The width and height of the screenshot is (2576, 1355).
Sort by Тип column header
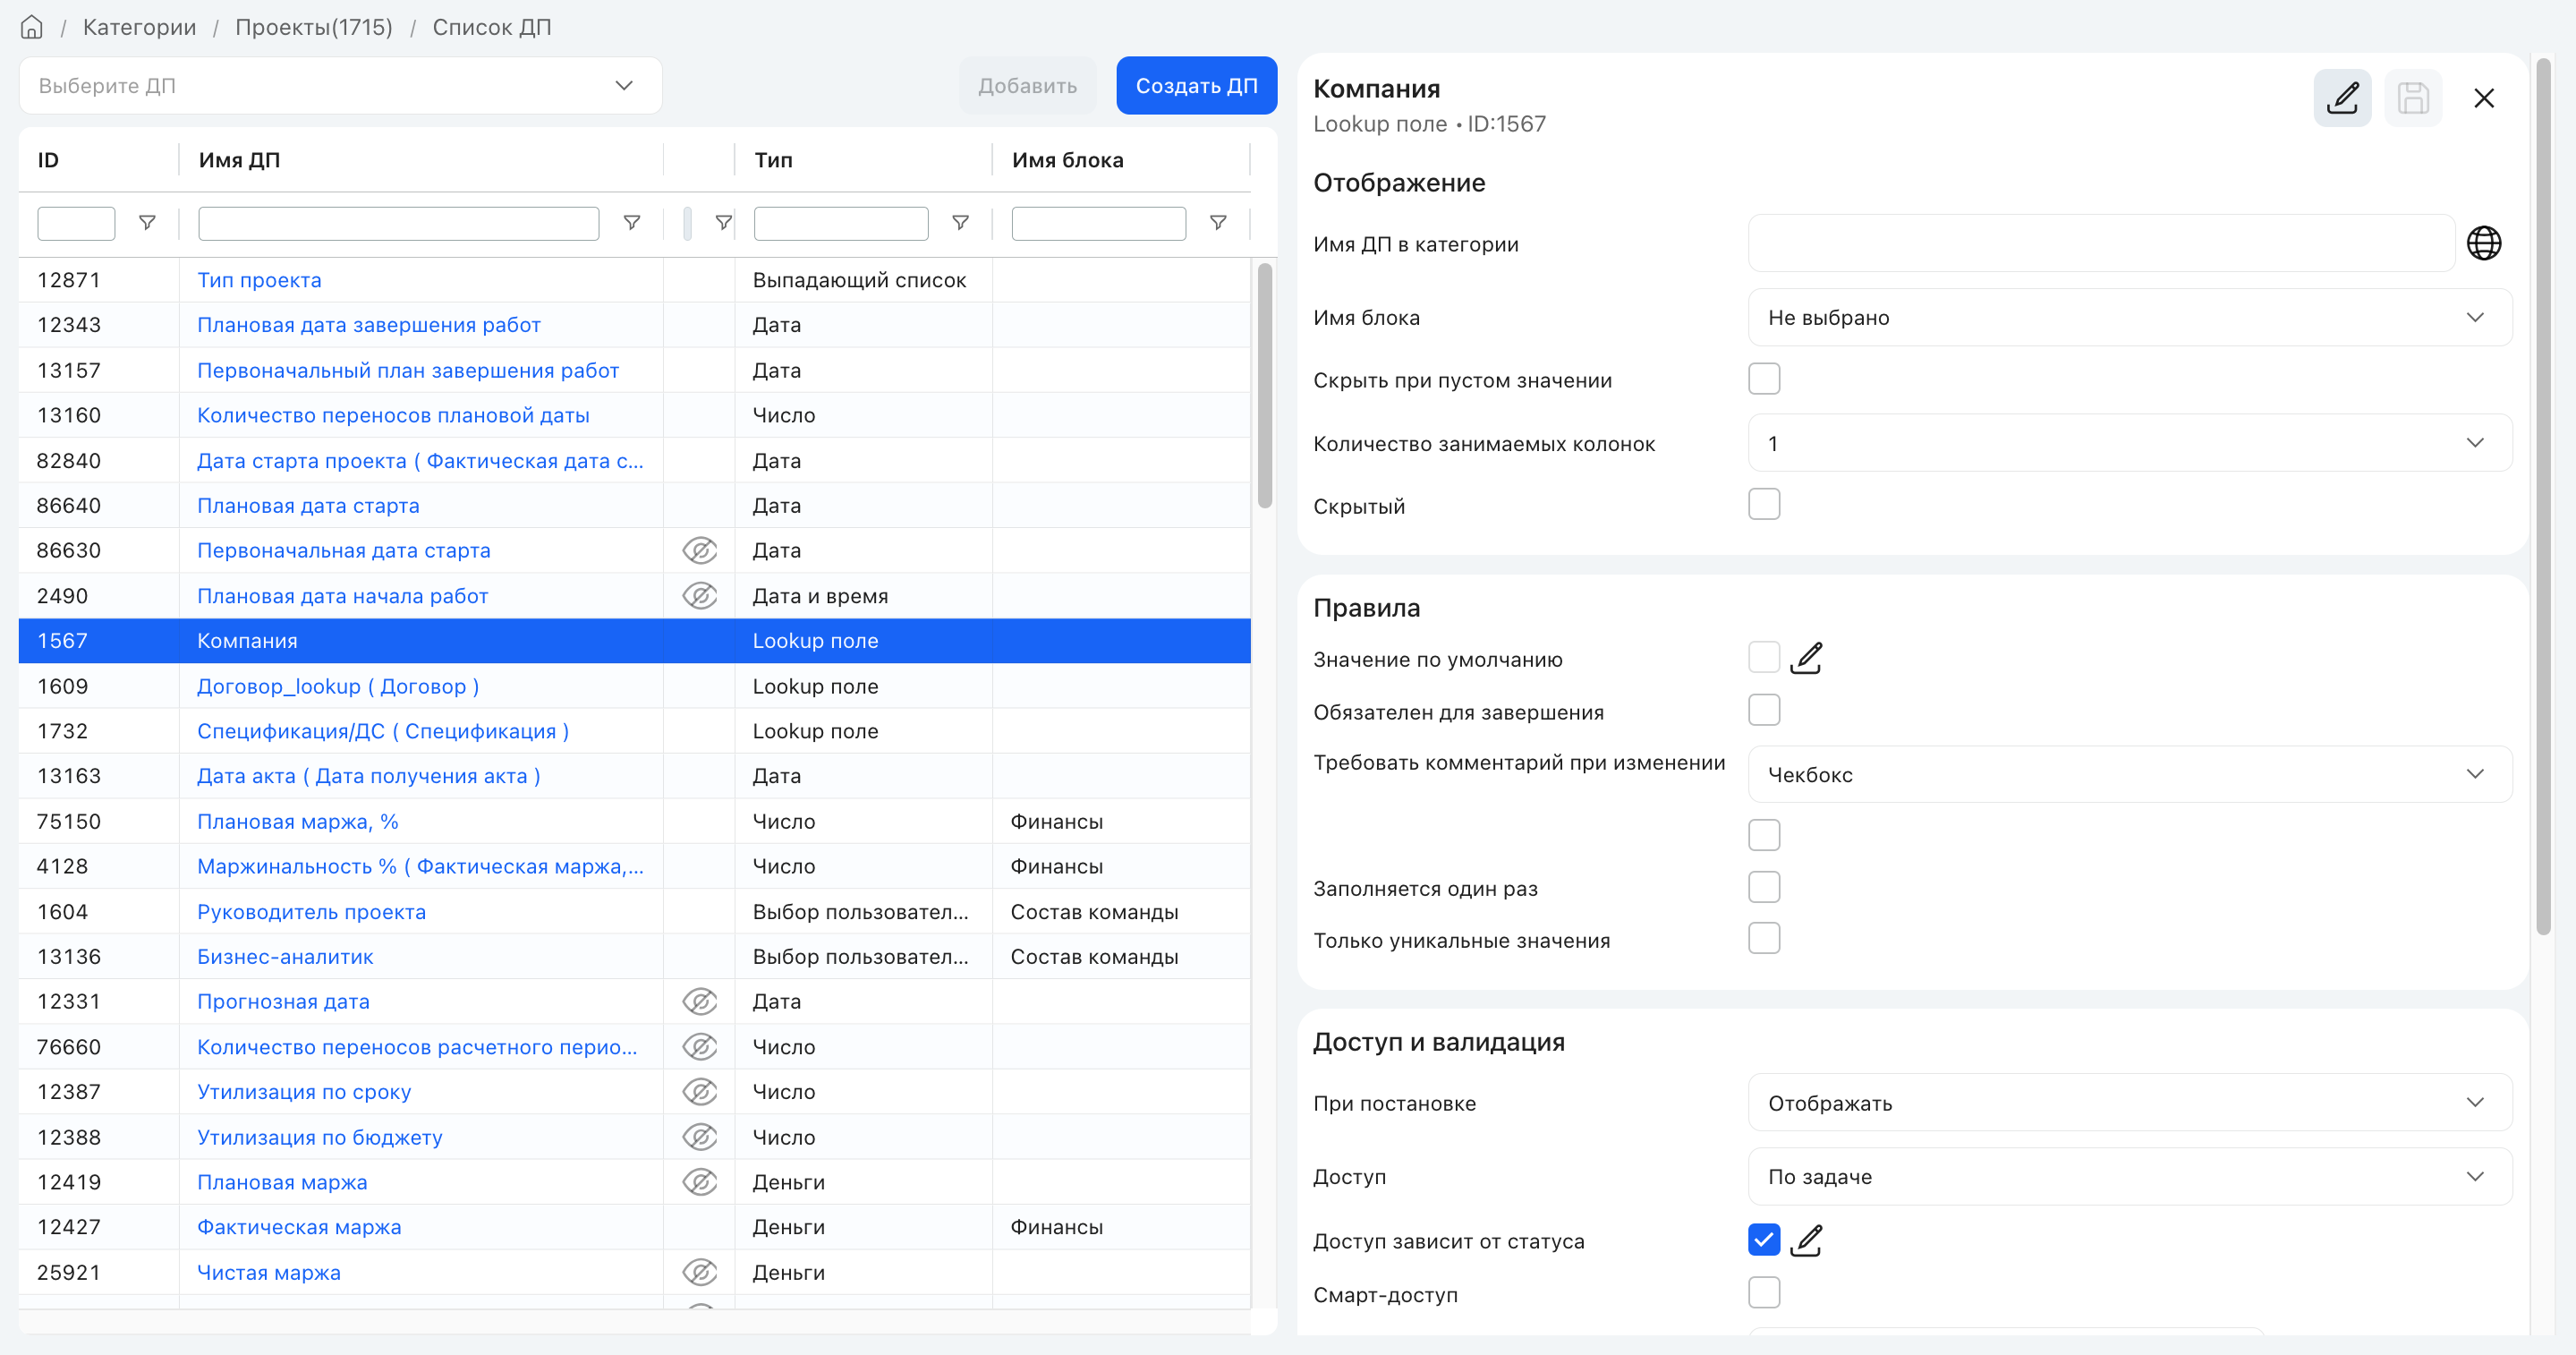[773, 160]
